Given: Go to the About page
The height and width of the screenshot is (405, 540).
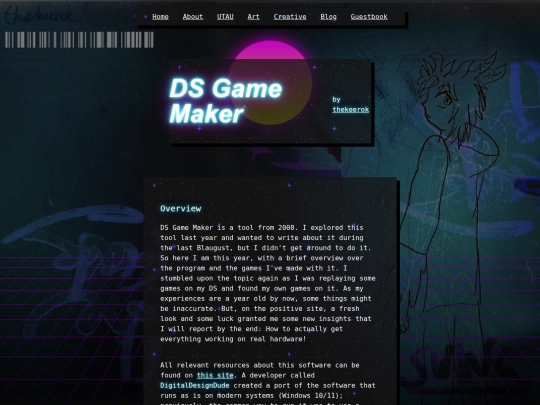Looking at the screenshot, I should click(x=193, y=17).
